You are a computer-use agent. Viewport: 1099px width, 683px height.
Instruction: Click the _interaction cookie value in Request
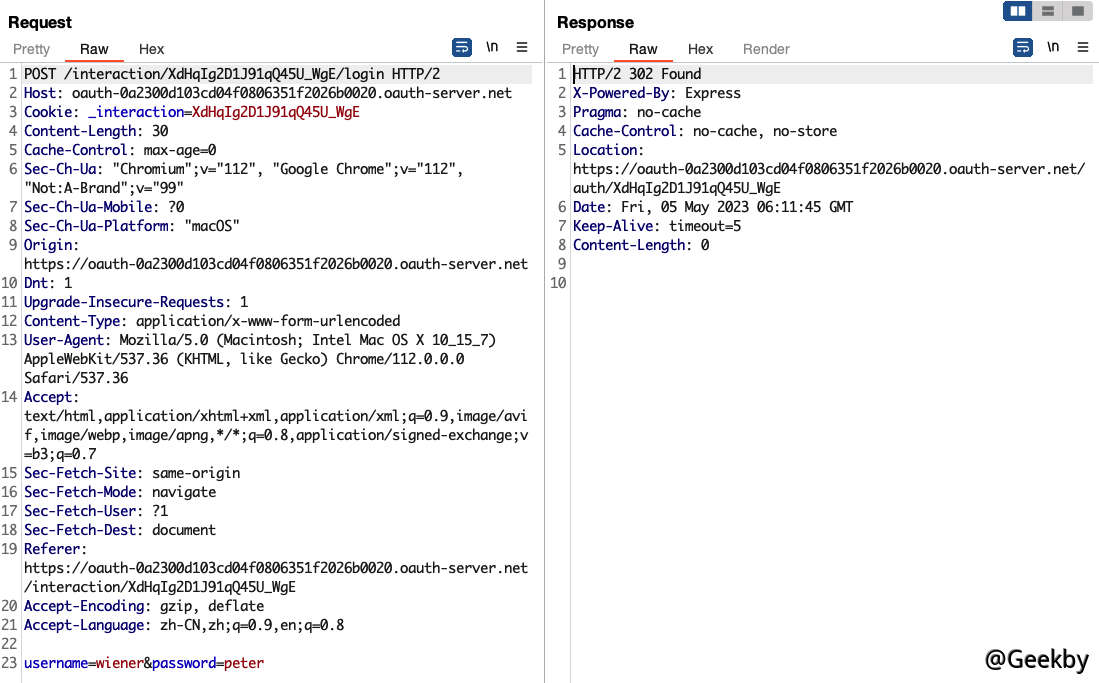pos(275,112)
